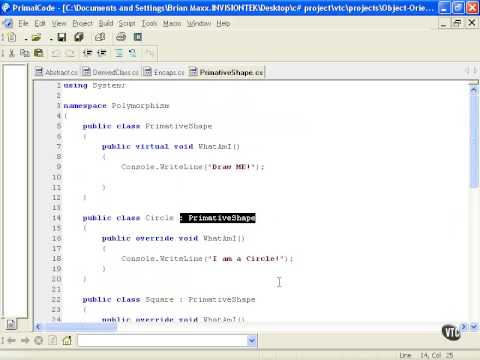Open the Window menu
Screen dimensions: 480x360
click(x=199, y=23)
